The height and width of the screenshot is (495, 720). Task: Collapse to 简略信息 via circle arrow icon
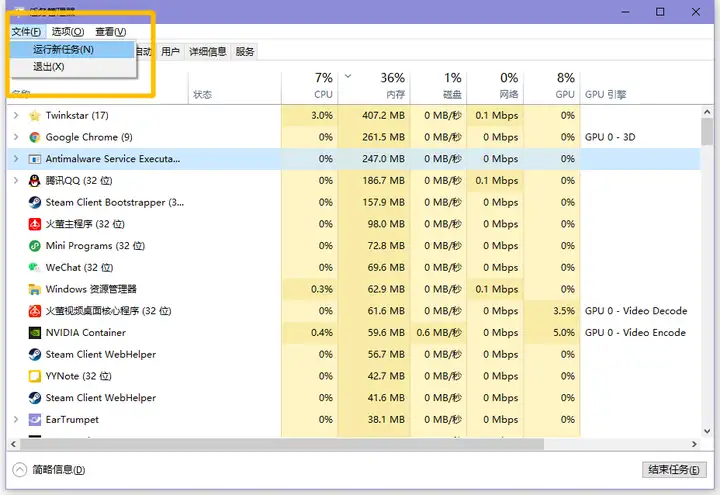[x=20, y=470]
